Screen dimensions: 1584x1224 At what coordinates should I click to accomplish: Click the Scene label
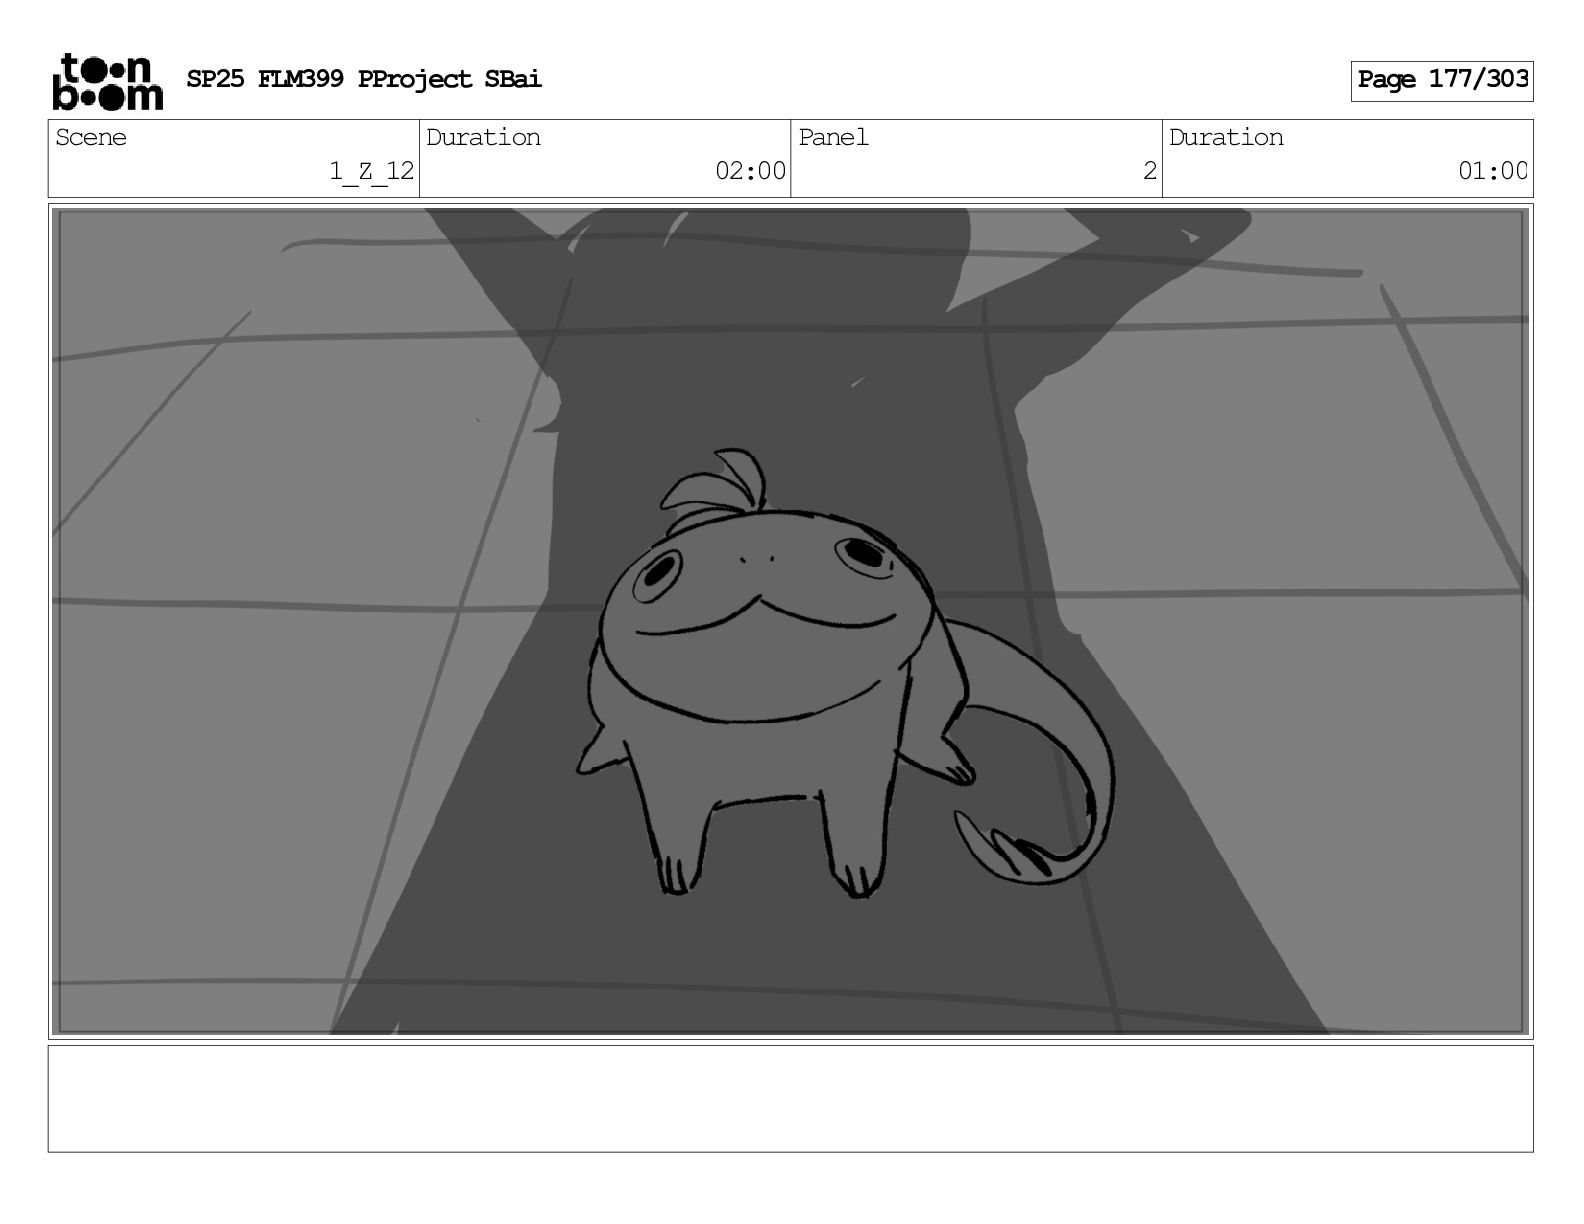(91, 137)
